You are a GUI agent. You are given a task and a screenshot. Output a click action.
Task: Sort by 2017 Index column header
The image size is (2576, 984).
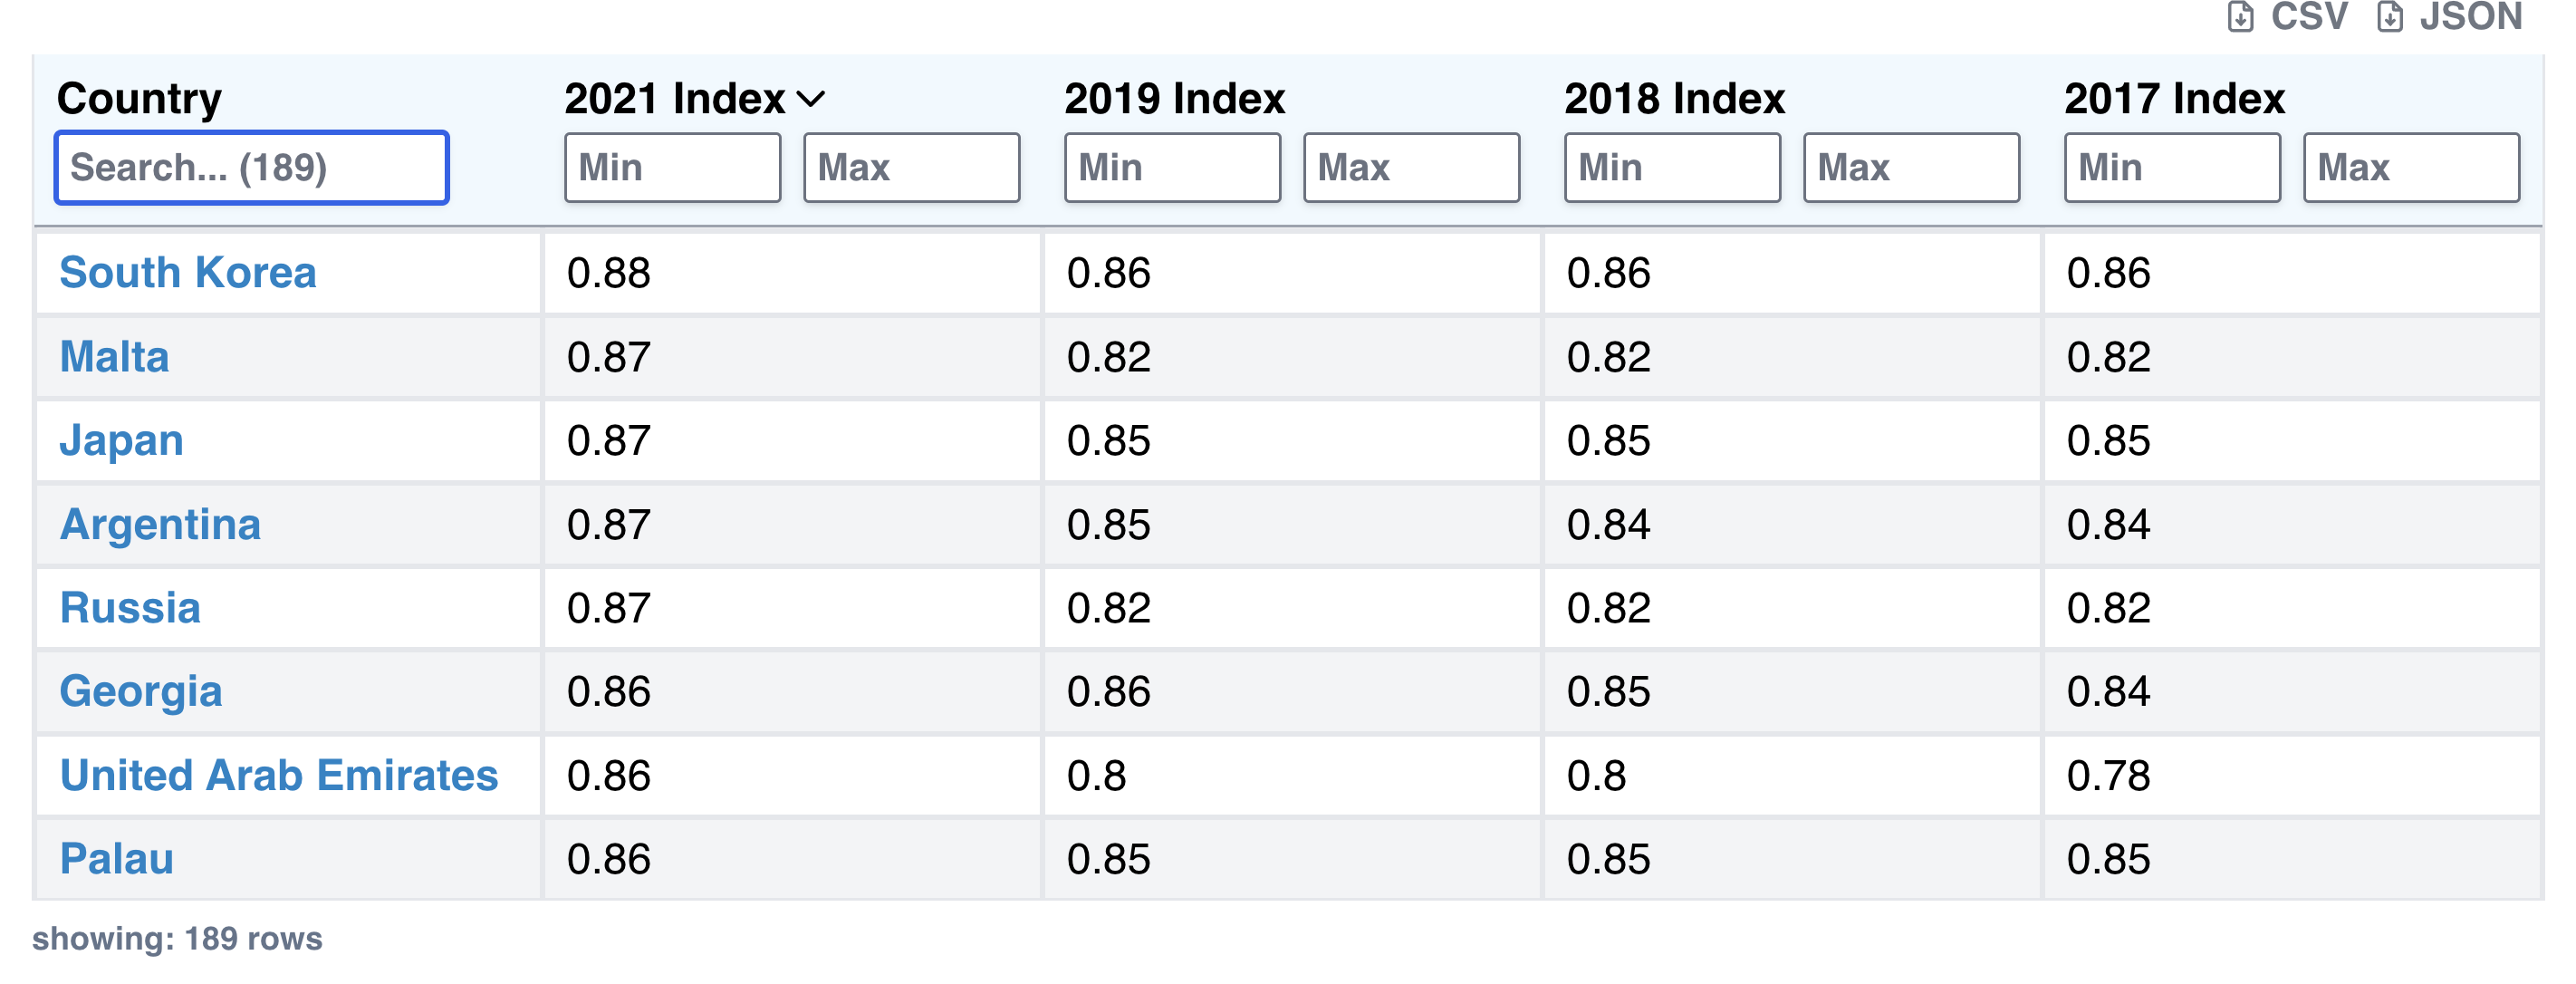(x=2174, y=99)
